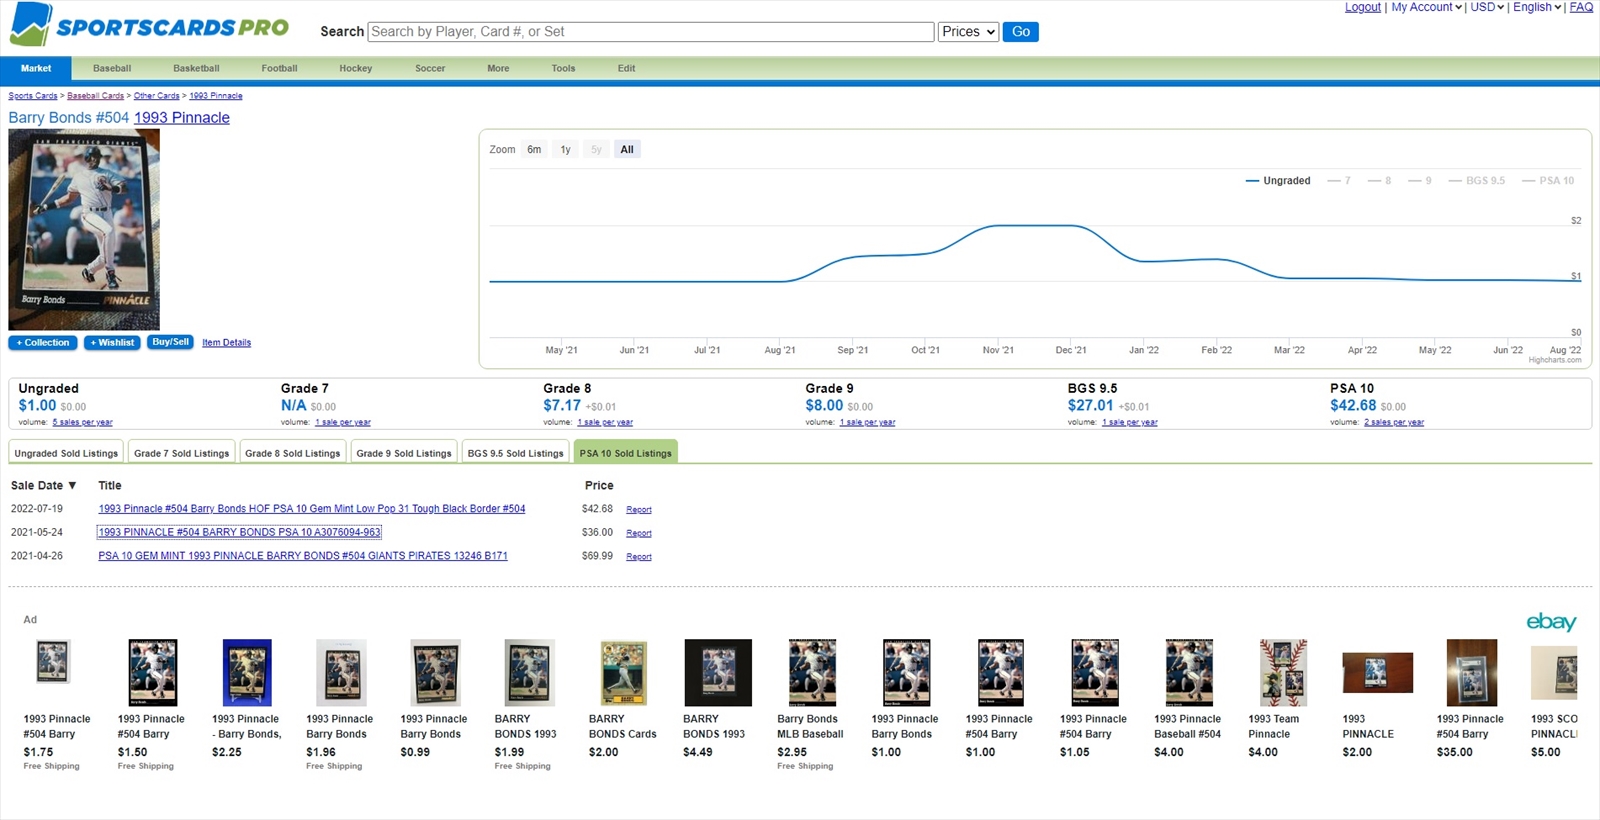1600x820 pixels.
Task: Switch to BGS 9.5 Sold Listings tab
Action: [x=516, y=453]
